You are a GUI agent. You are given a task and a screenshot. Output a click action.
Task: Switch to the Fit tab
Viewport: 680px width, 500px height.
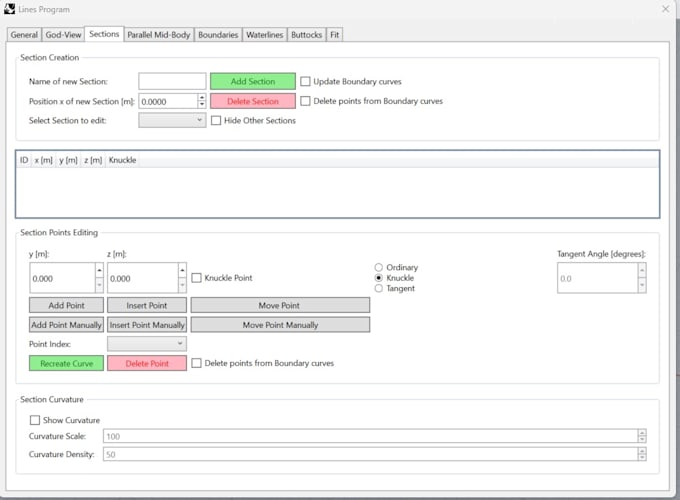coord(334,35)
